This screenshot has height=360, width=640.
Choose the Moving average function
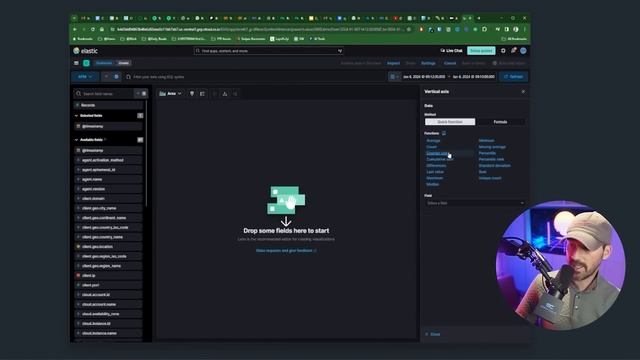[x=492, y=147]
